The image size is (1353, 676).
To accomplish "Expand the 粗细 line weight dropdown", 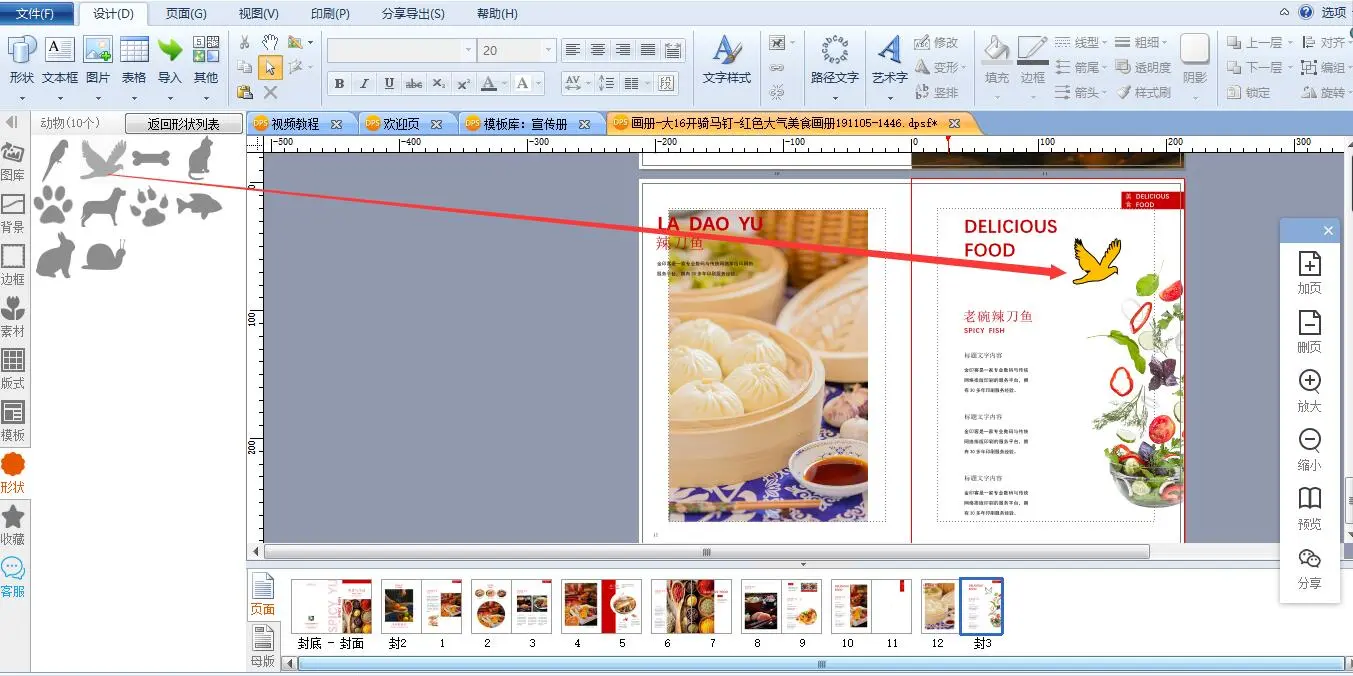I will pos(1165,43).
